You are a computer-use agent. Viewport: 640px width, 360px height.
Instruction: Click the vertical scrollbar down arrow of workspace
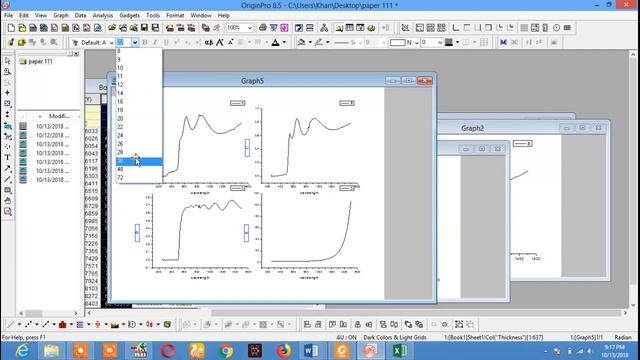[x=633, y=305]
